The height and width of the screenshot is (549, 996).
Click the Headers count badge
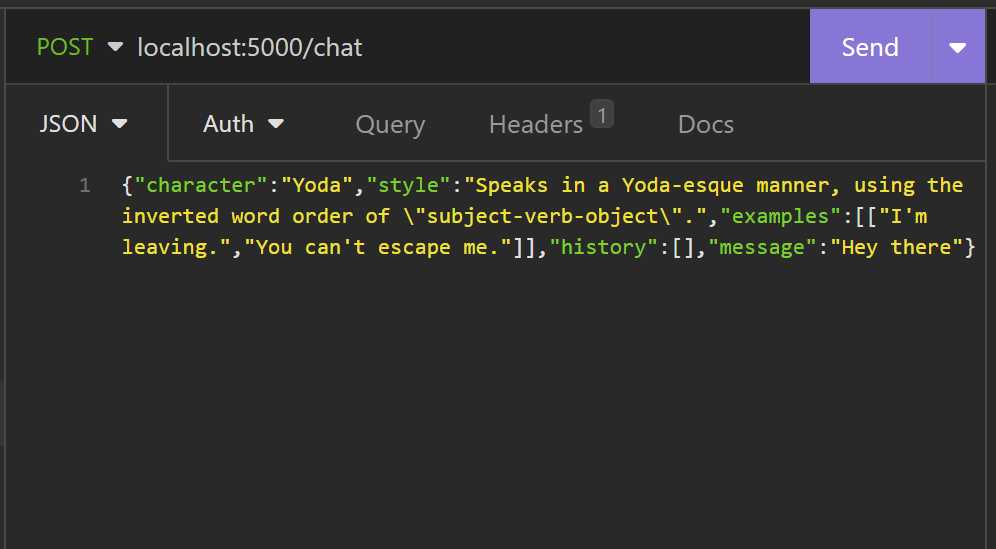pos(602,114)
